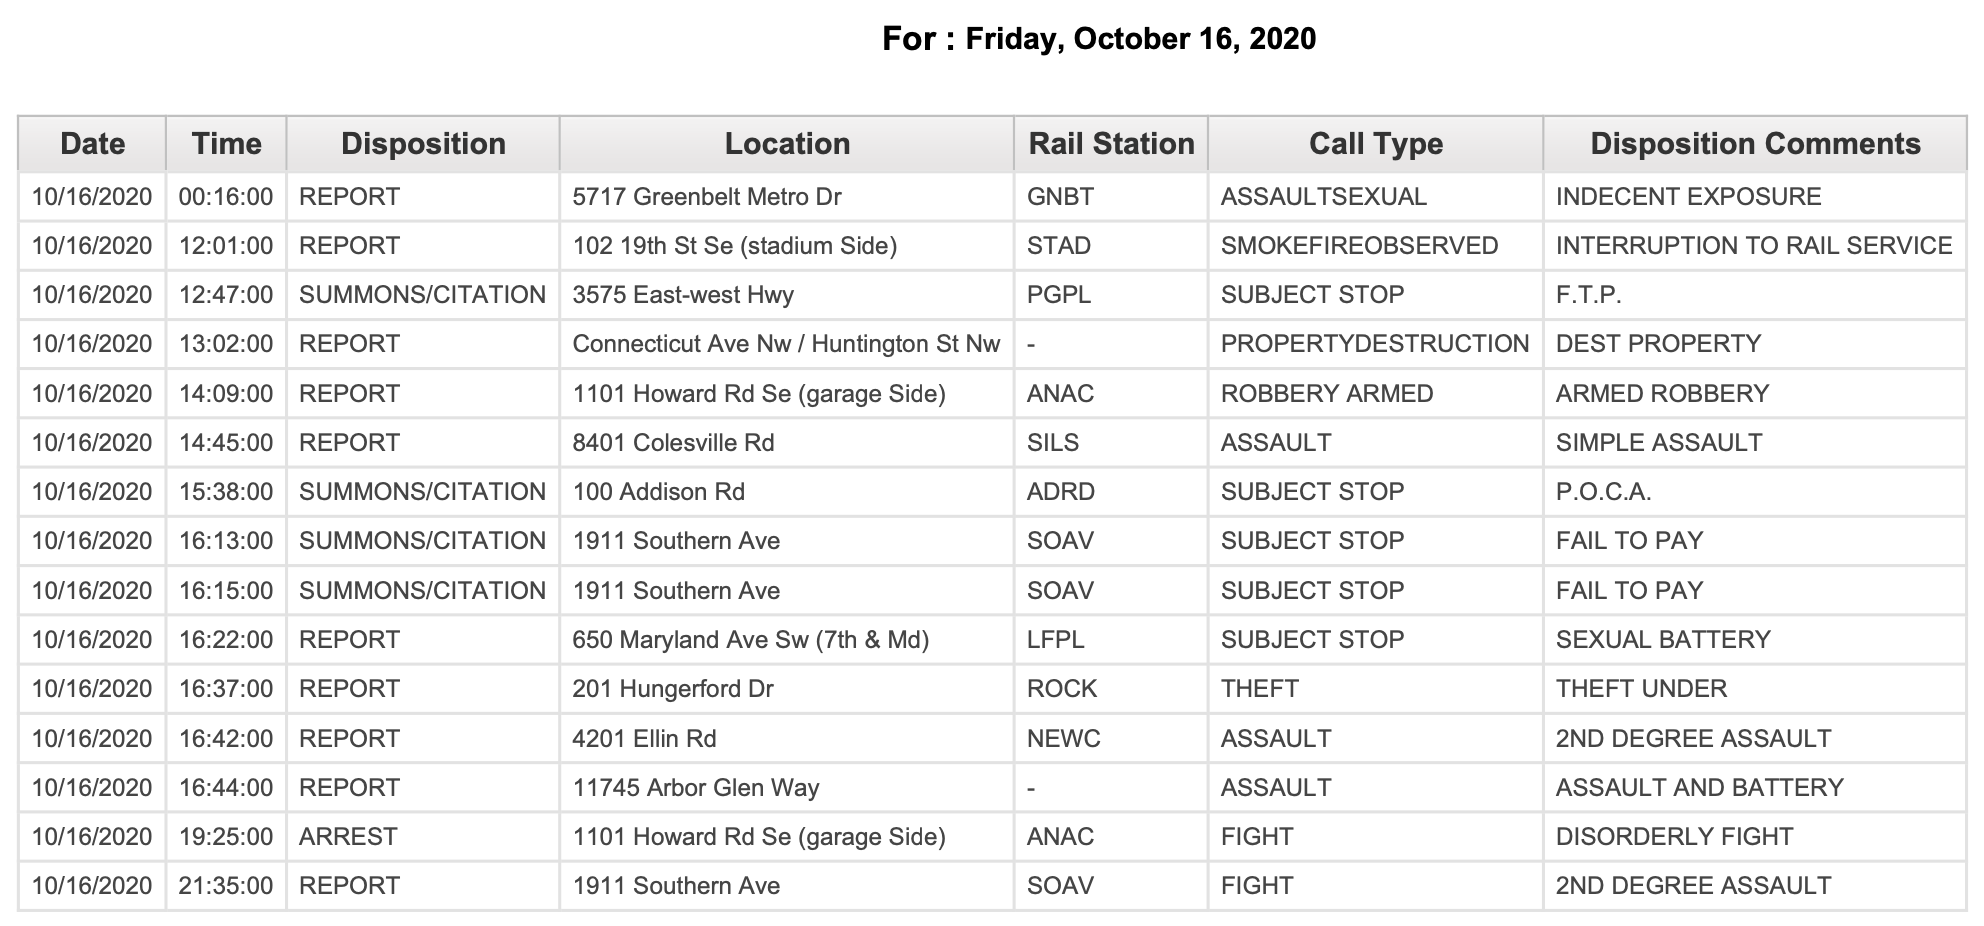The image size is (1984, 926).
Task: Click the Time column header
Action: pos(226,144)
